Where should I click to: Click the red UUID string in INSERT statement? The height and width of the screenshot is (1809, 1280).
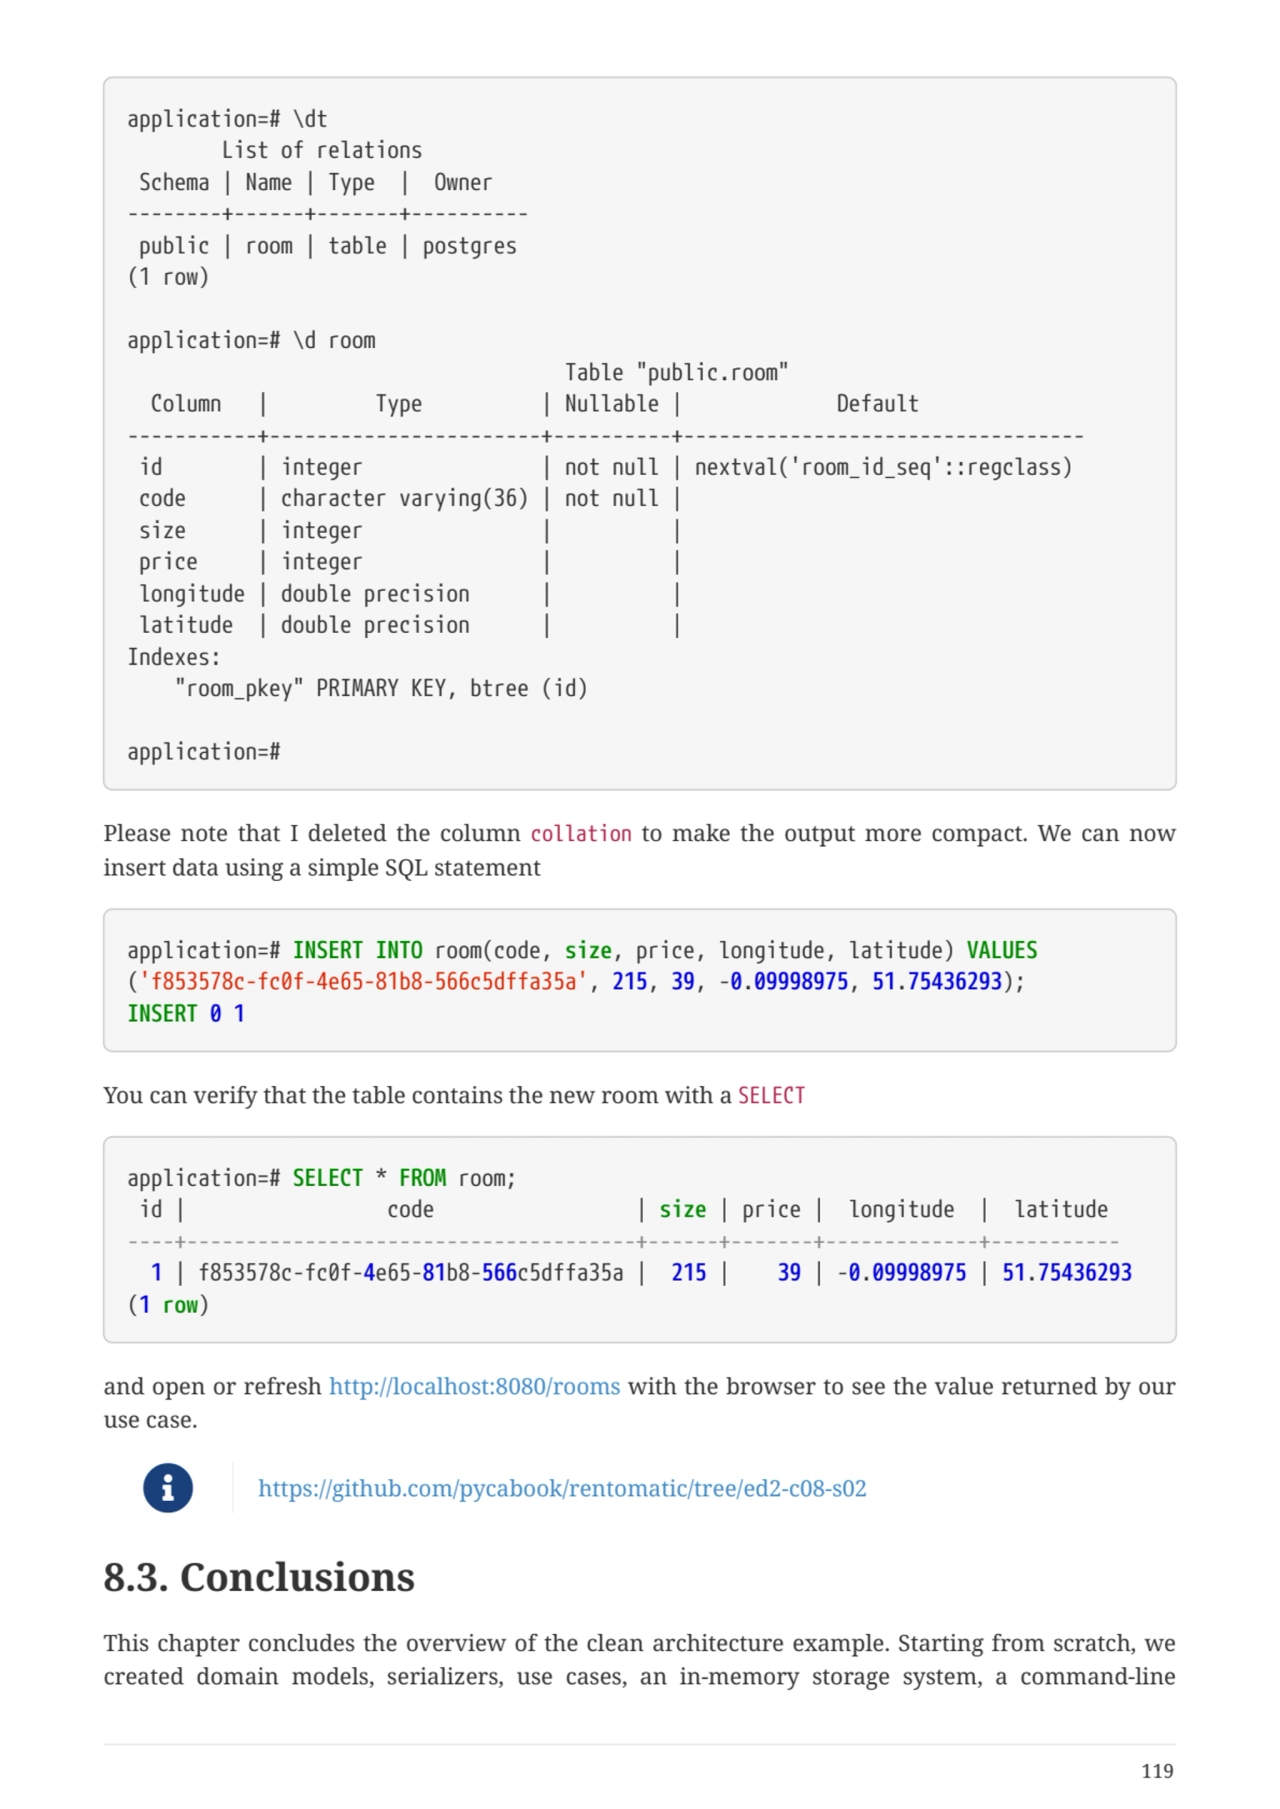362,982
